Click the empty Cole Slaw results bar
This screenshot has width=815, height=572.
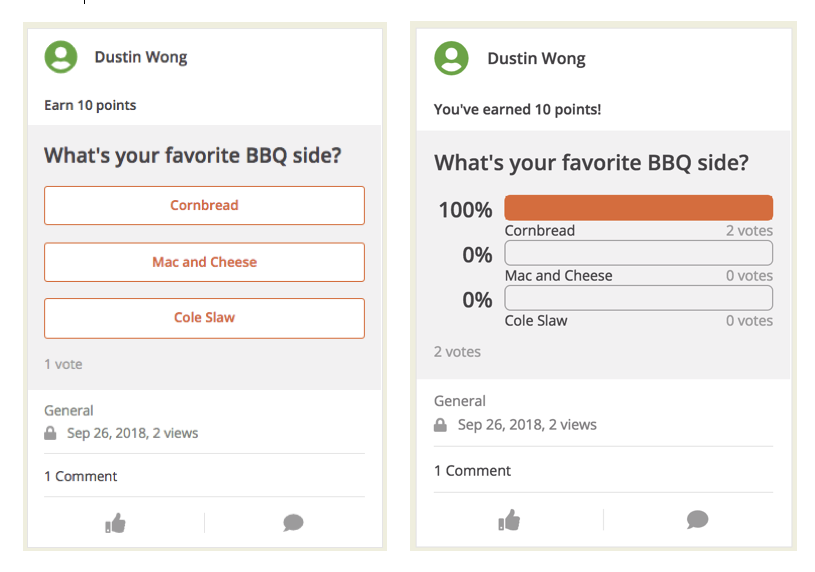(x=638, y=298)
